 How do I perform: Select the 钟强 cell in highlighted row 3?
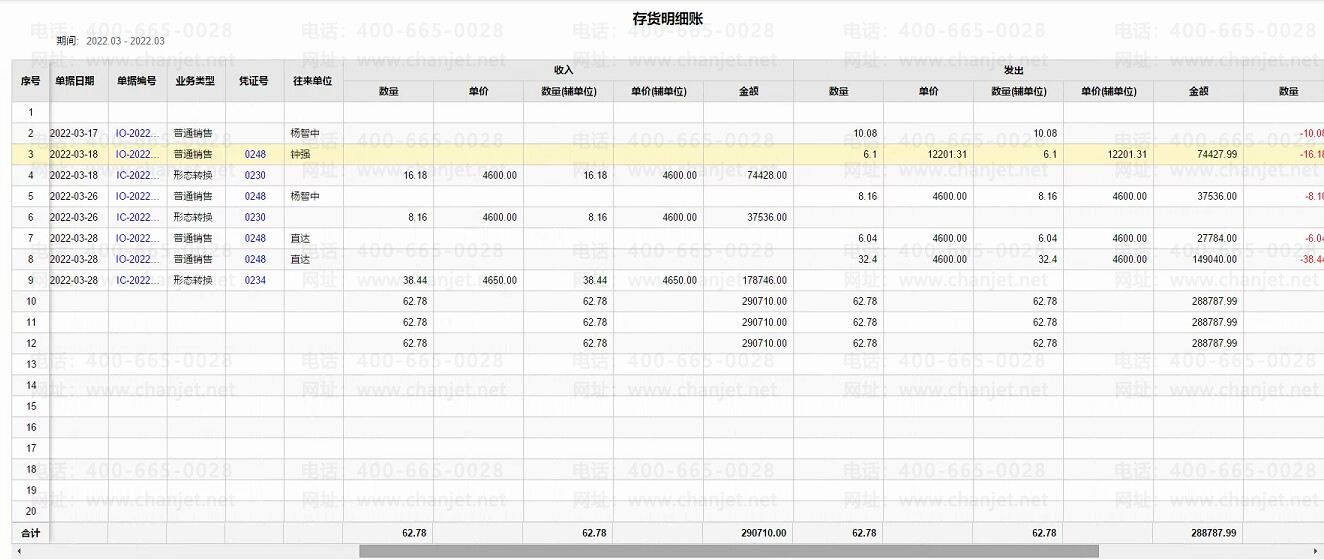[x=300, y=154]
